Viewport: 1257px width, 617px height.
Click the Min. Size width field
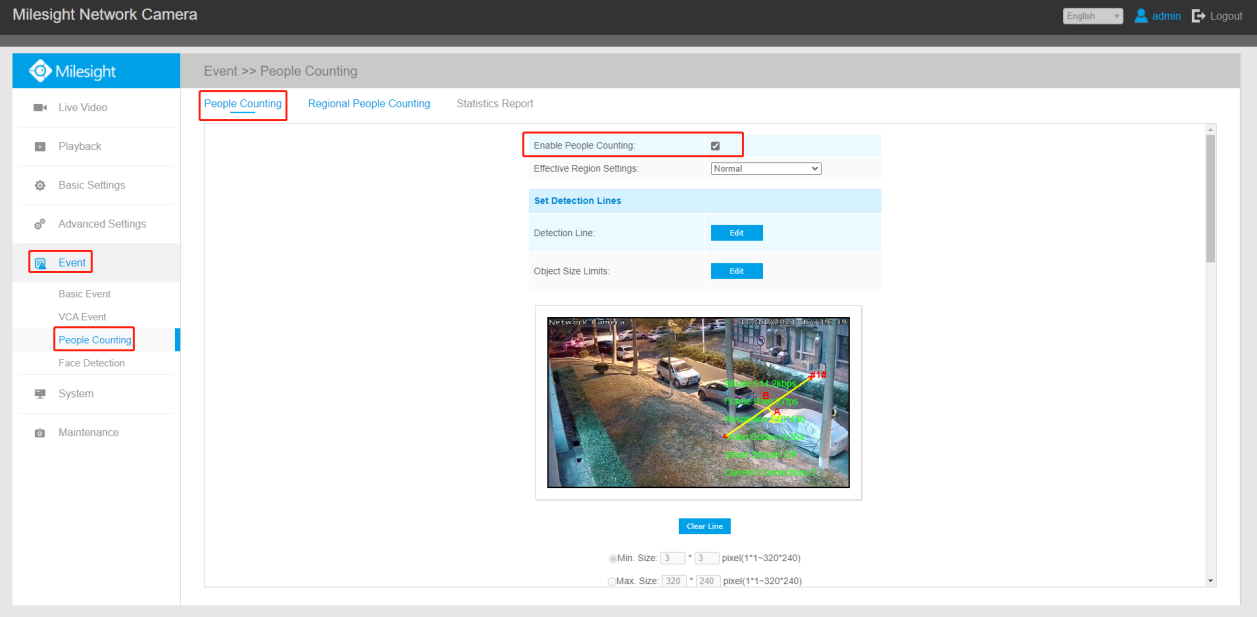tap(673, 558)
